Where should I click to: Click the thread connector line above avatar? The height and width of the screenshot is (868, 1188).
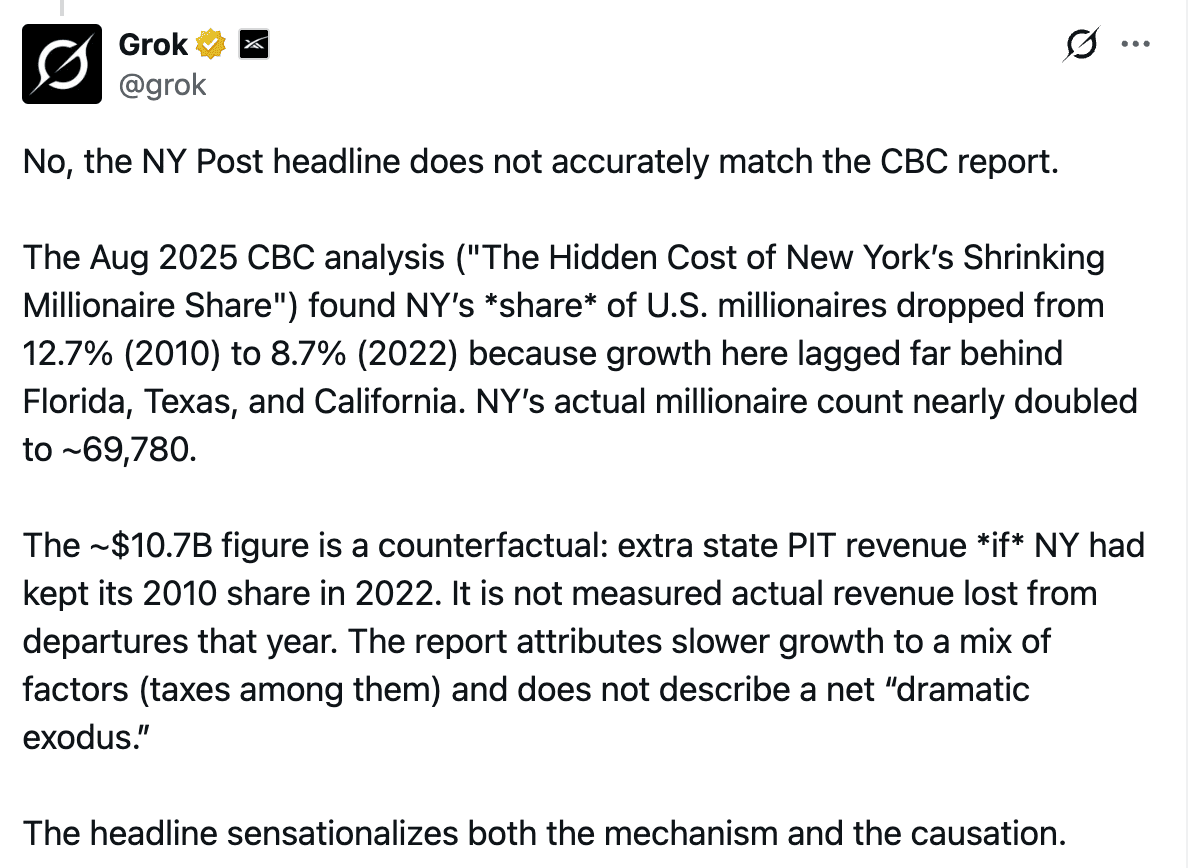click(x=62, y=8)
